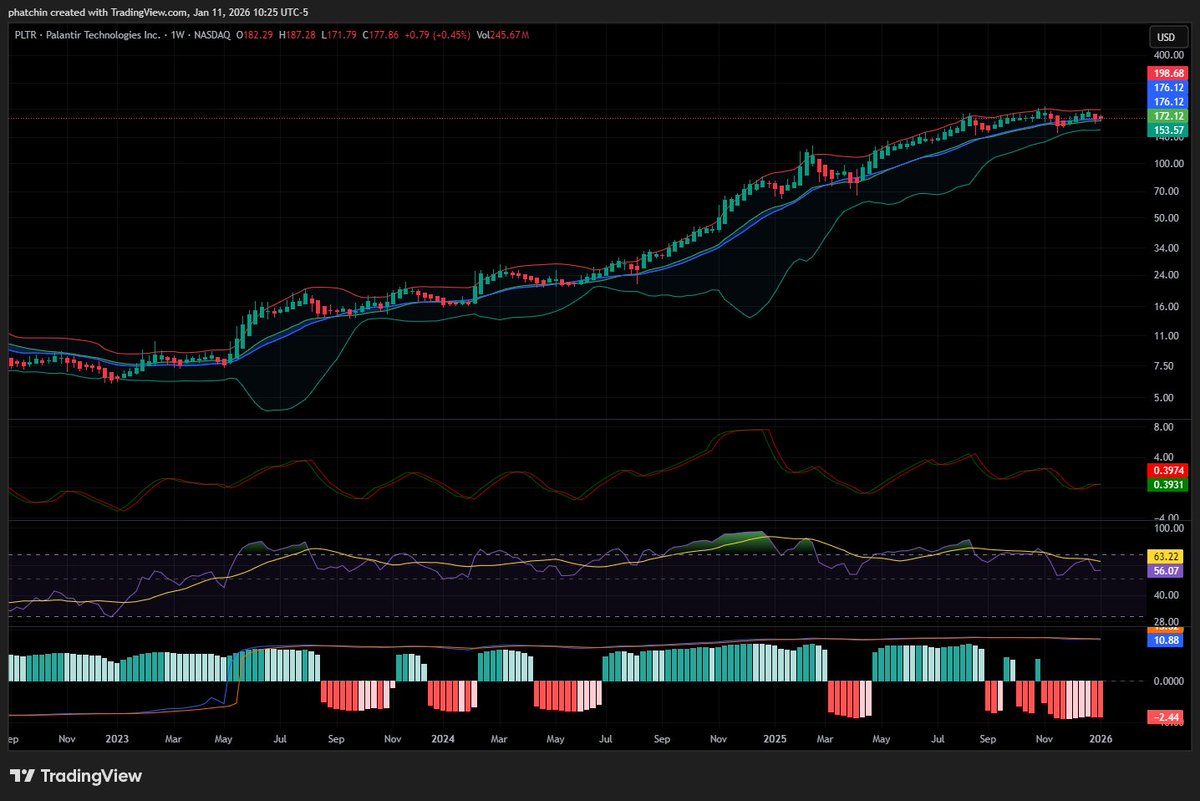Screen dimensions: 1200x801
Task: Click the PLTR Palantir Technologies Inc. symbol title
Action: [x=90, y=35]
